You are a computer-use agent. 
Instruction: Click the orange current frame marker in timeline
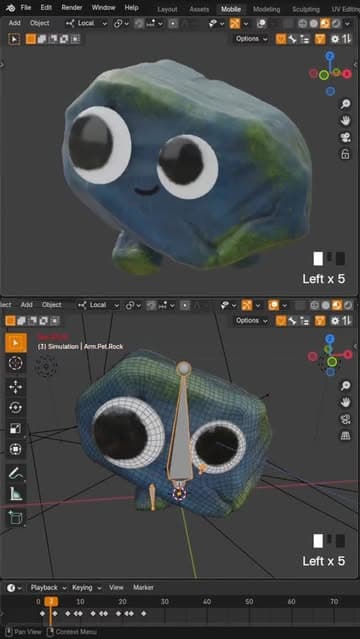click(51, 602)
